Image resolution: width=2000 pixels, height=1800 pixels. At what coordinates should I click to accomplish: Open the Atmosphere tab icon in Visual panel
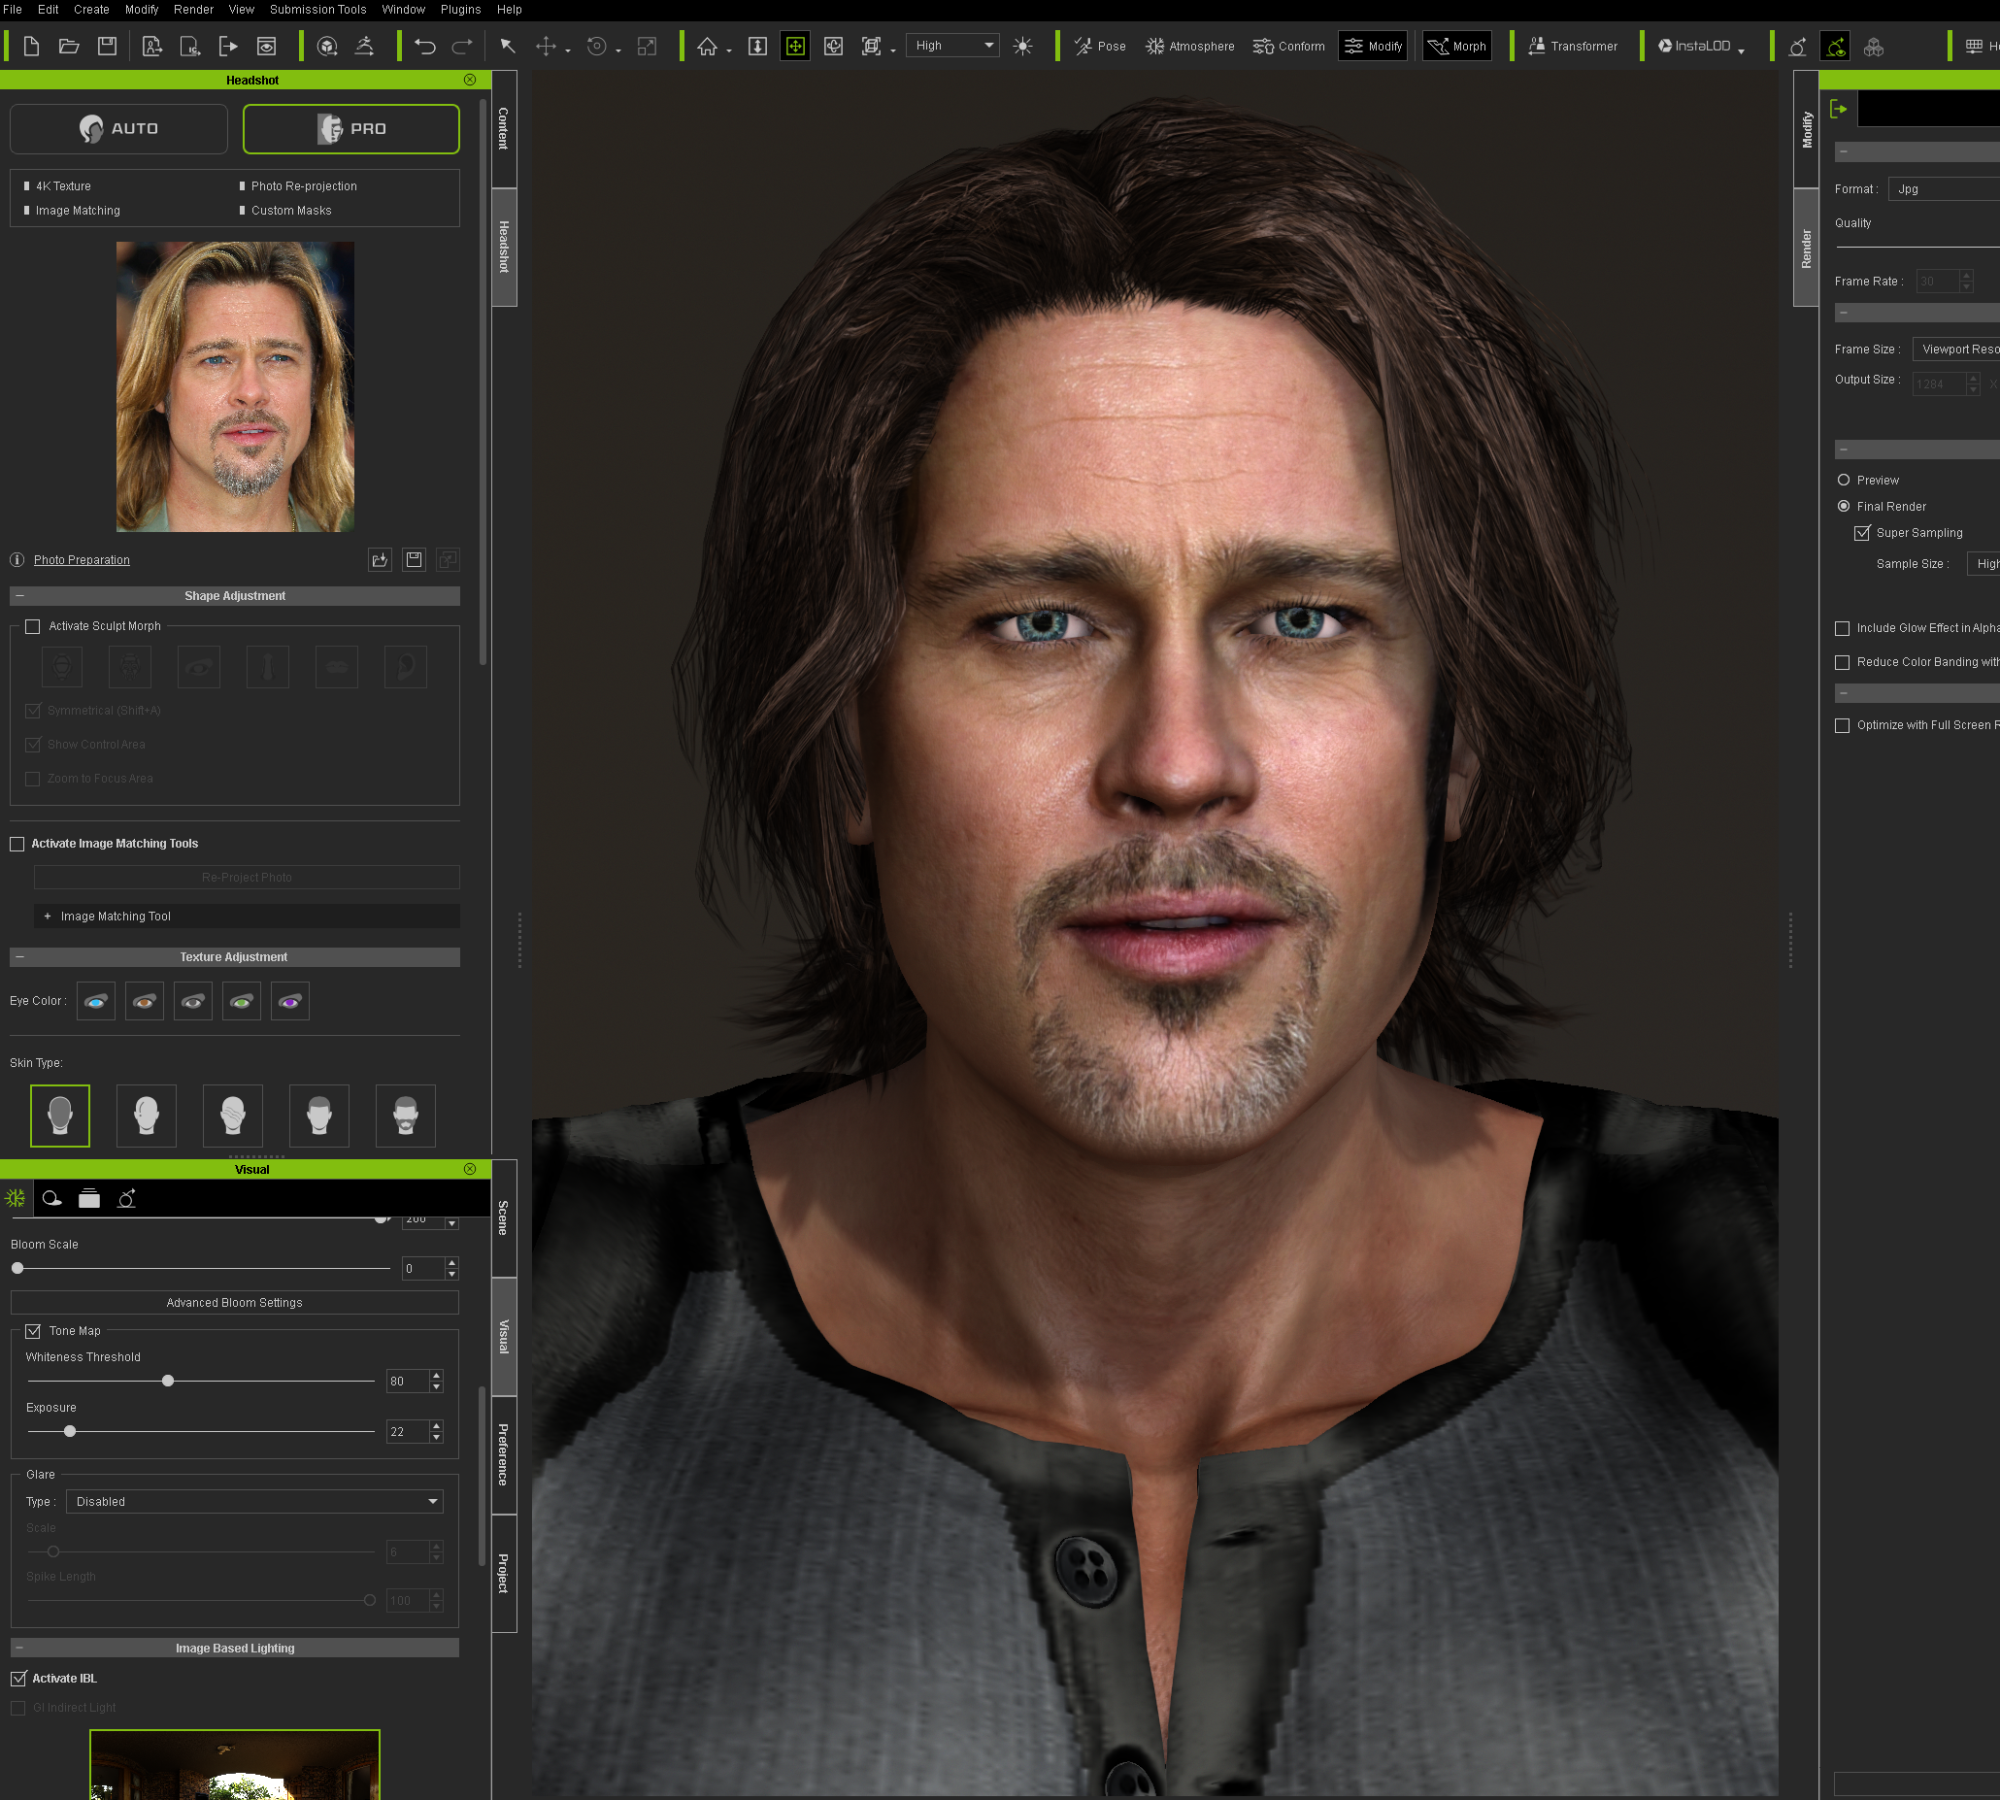pyautogui.click(x=15, y=1198)
